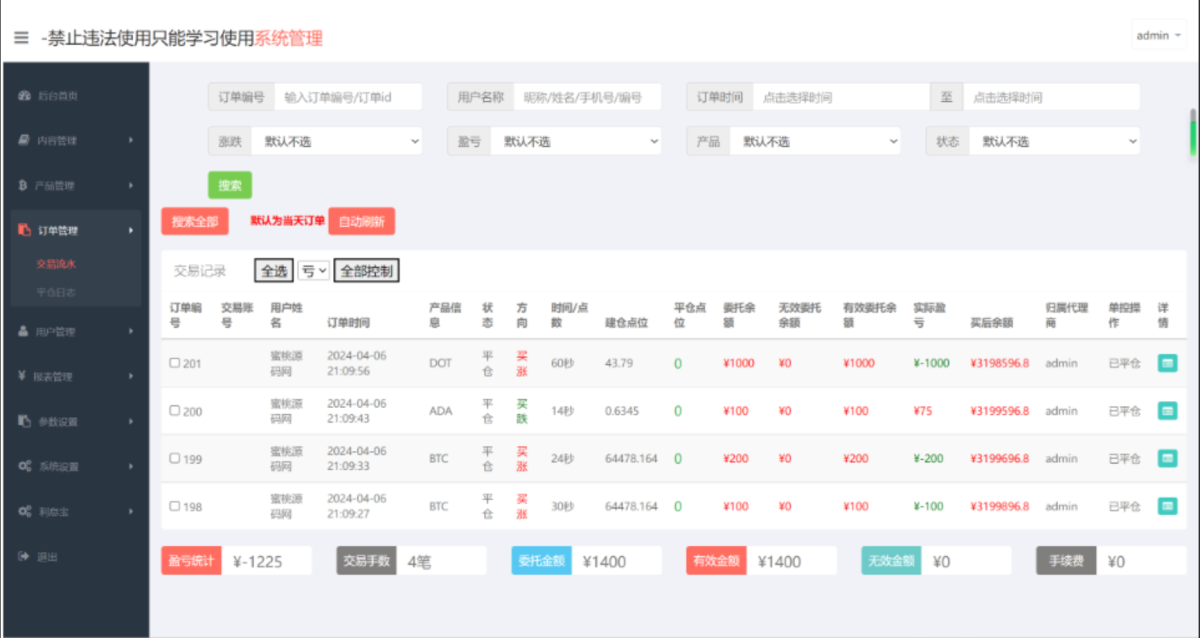Click the 0.6345 opening price cell
Screen dimensions: 1200x638
[x=623, y=411]
